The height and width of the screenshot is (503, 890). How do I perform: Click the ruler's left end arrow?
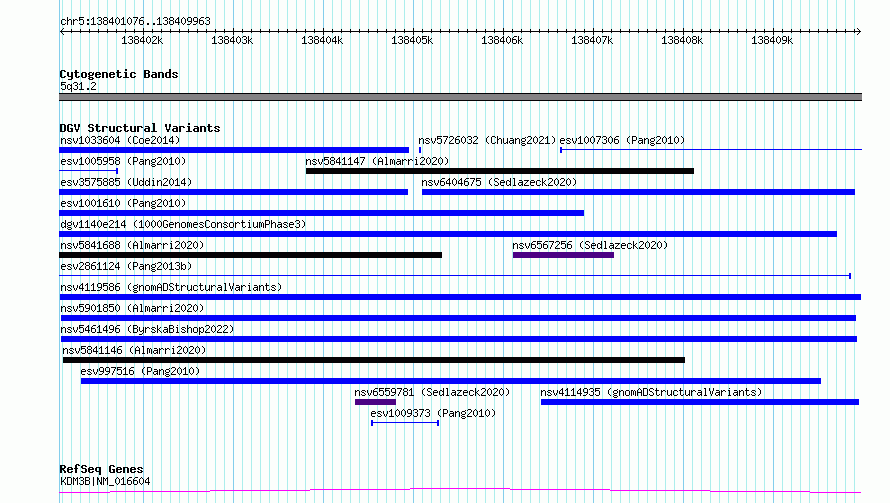(x=62, y=31)
